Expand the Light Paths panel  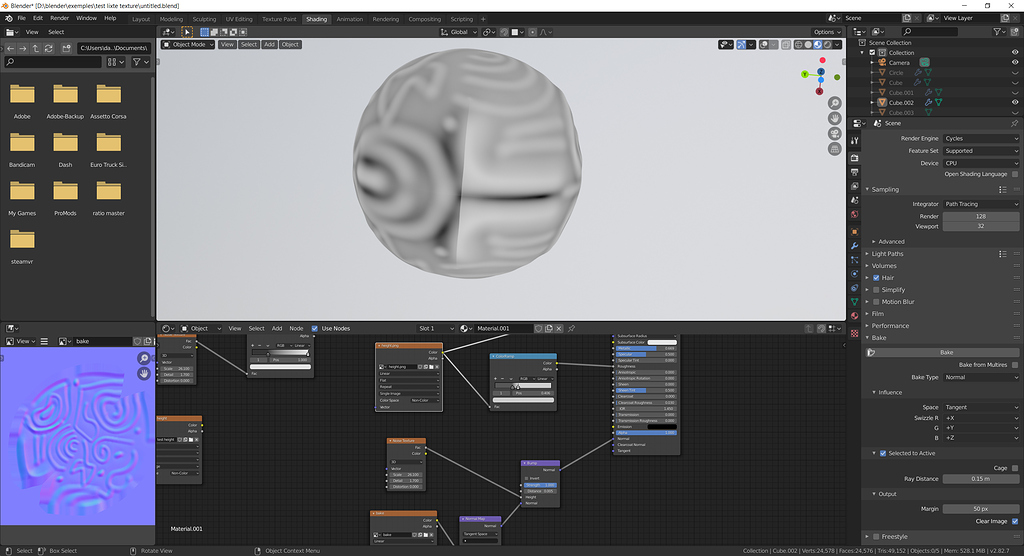tap(887, 253)
